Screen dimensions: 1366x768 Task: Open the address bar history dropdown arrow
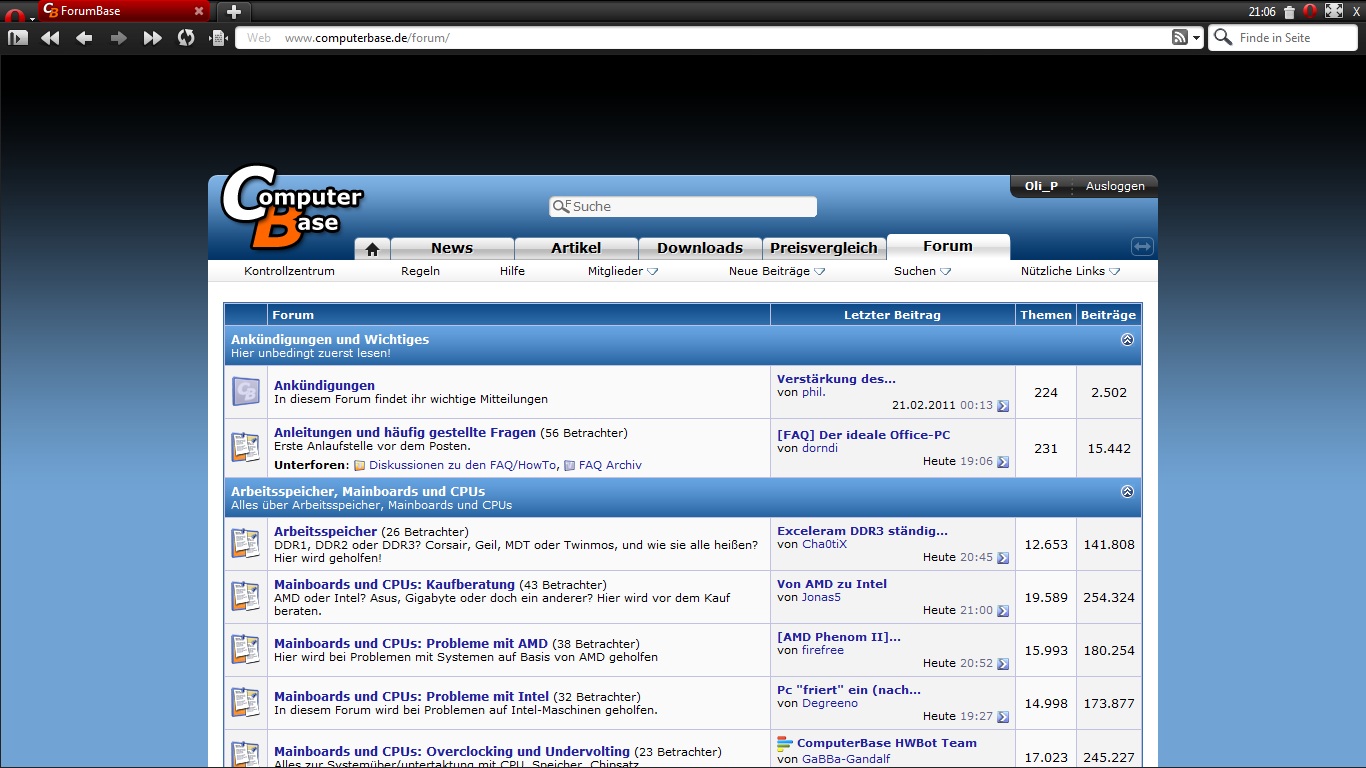coord(1196,38)
